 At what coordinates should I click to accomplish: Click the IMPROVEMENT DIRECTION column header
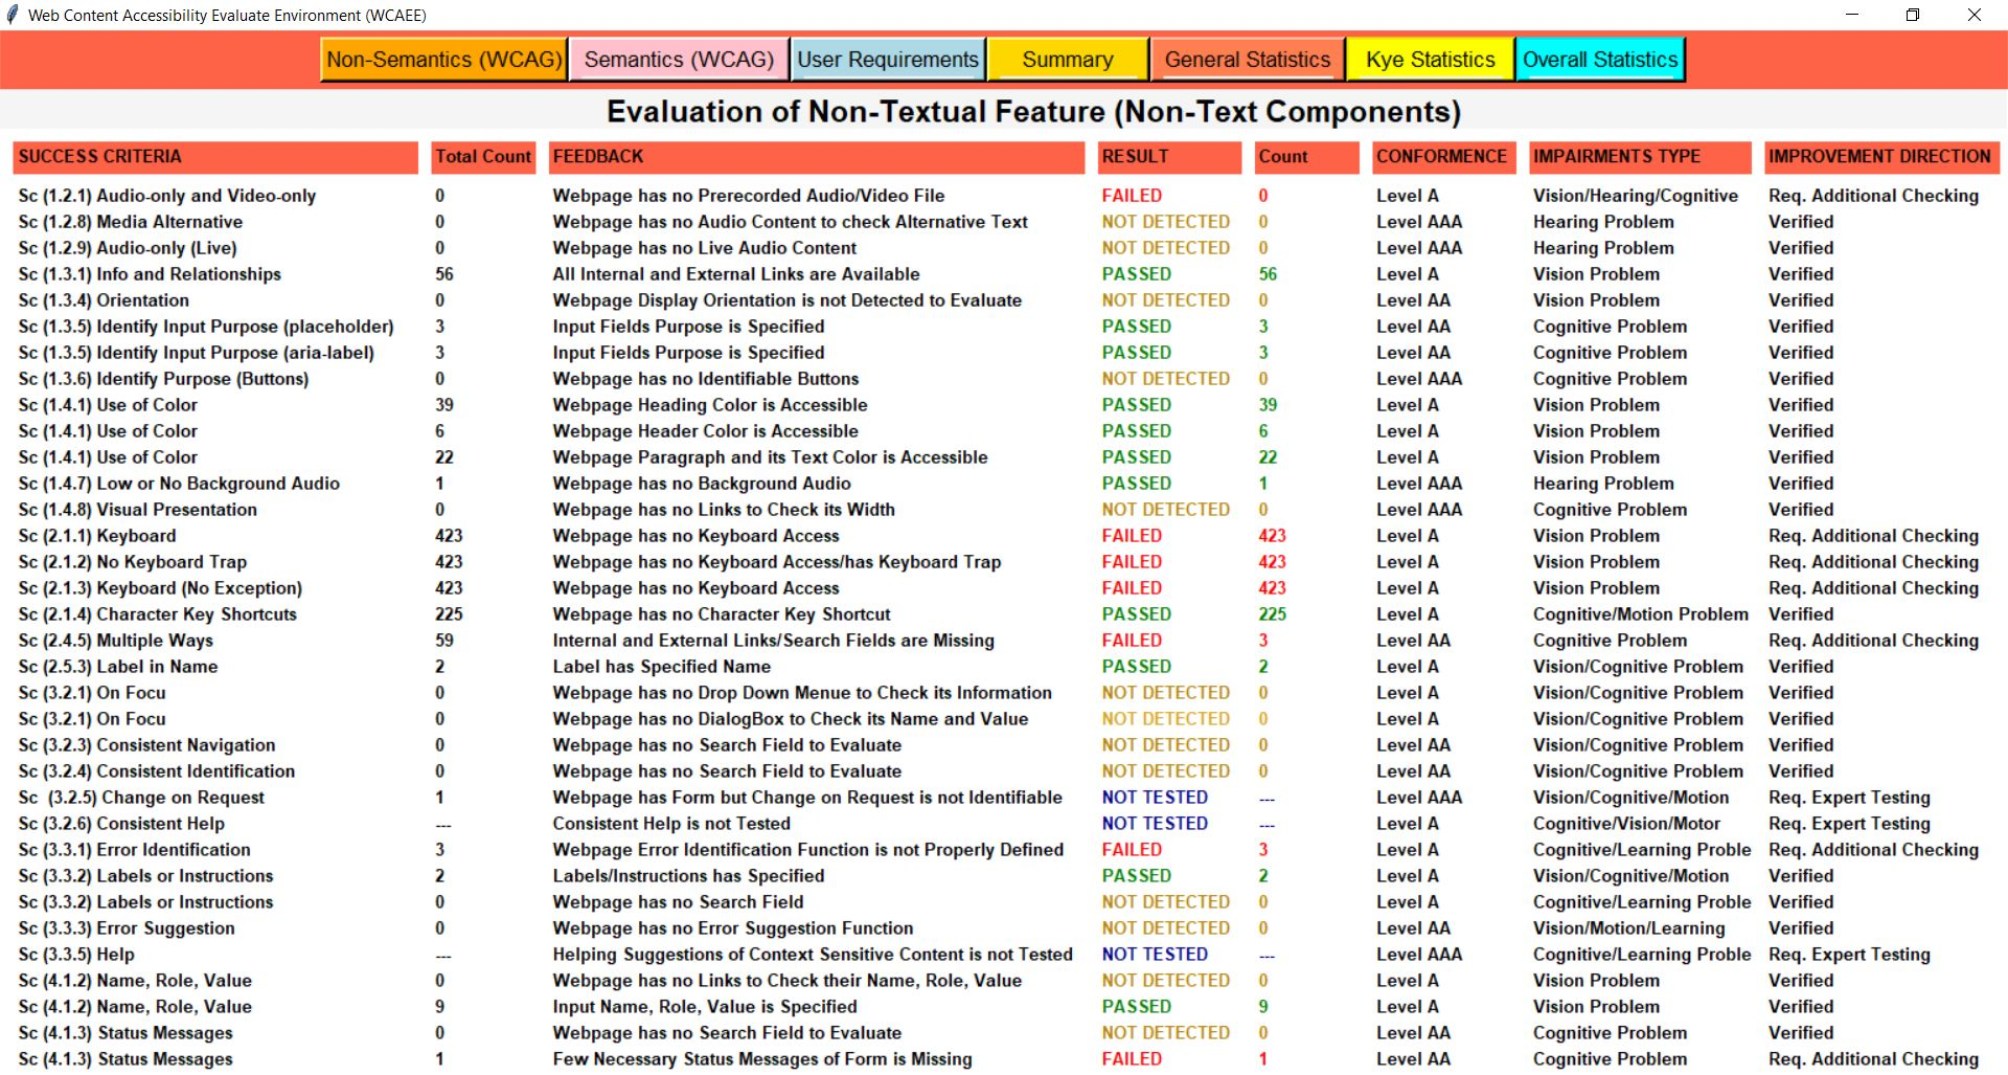[1880, 157]
